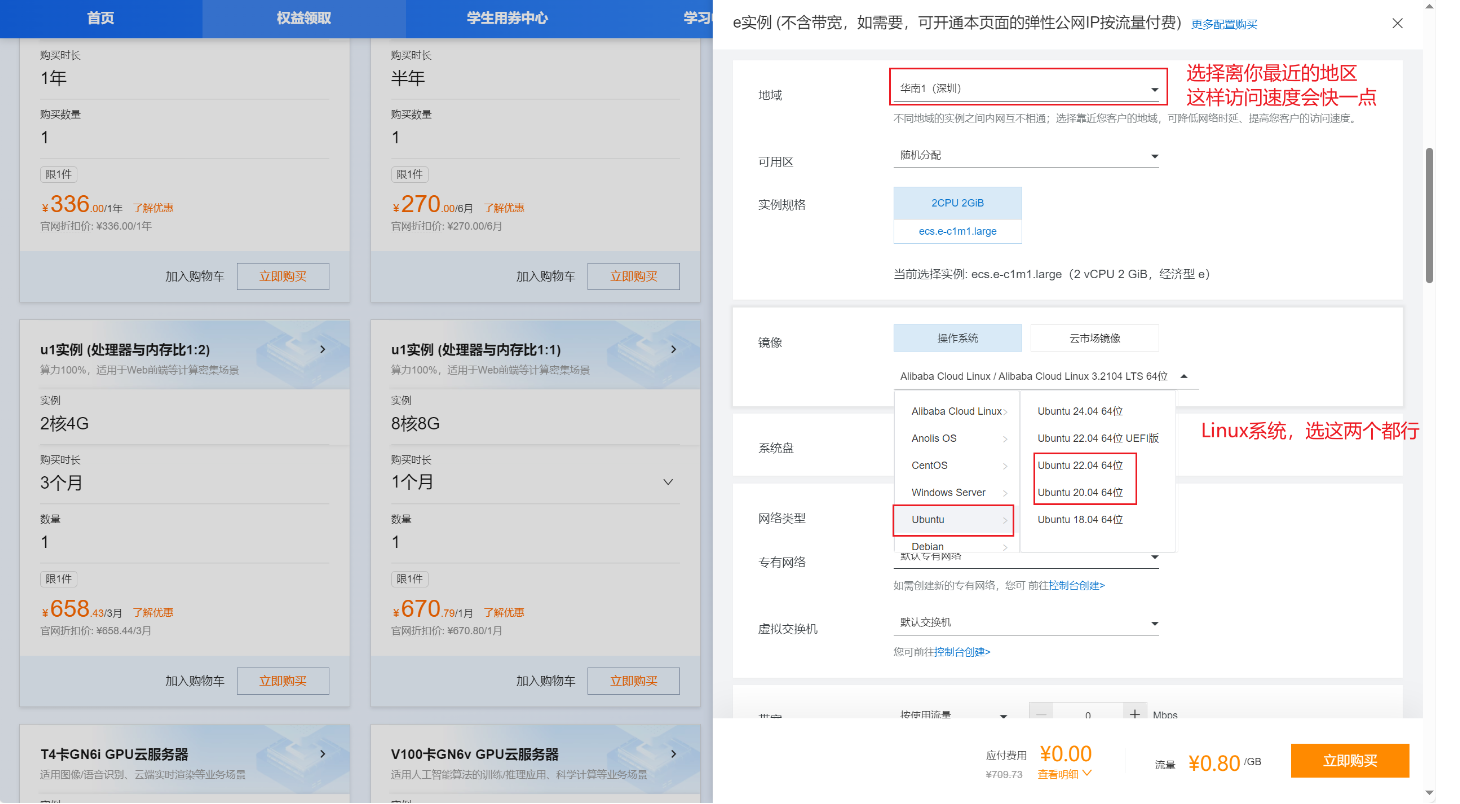Open 了解优惠 on the ¥658 card
Screen dimensions: 1460x804
click(x=153, y=612)
